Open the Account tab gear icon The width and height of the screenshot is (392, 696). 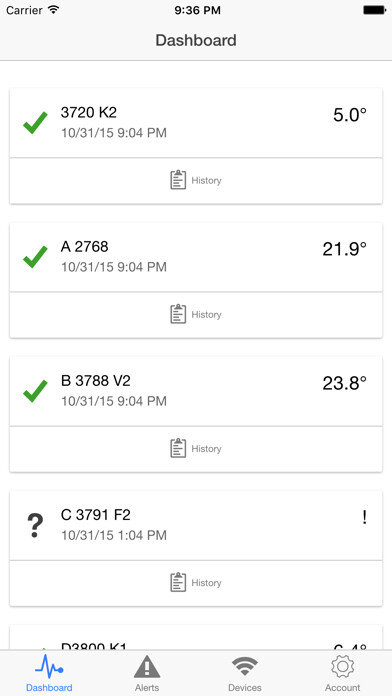[x=342, y=667]
